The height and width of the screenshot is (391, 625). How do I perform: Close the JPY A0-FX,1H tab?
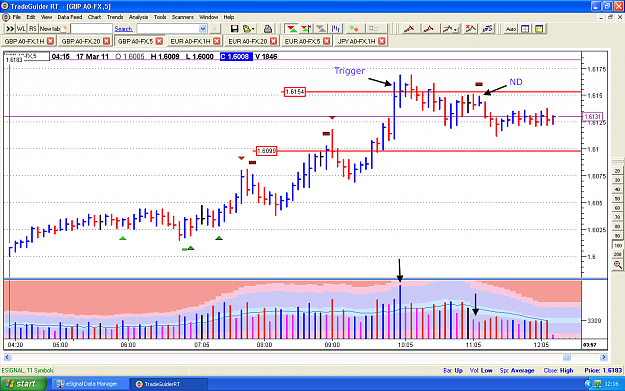(x=381, y=41)
